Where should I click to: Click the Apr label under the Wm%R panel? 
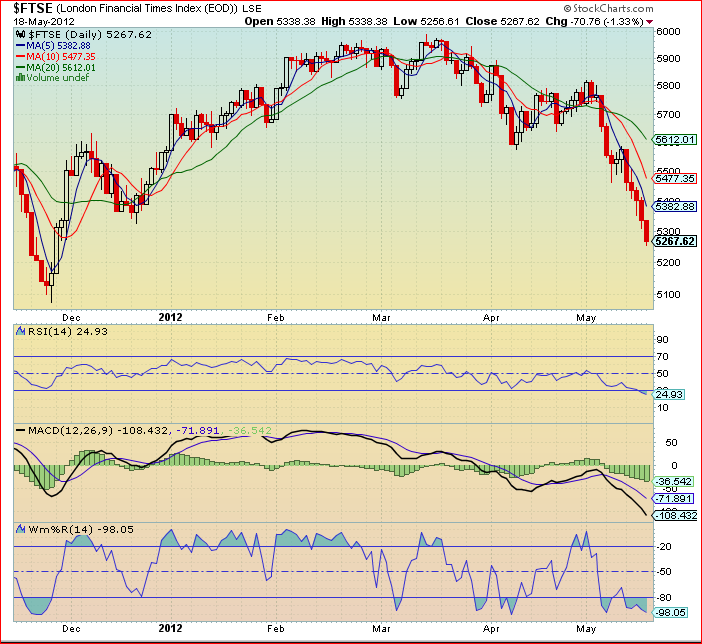pos(491,629)
